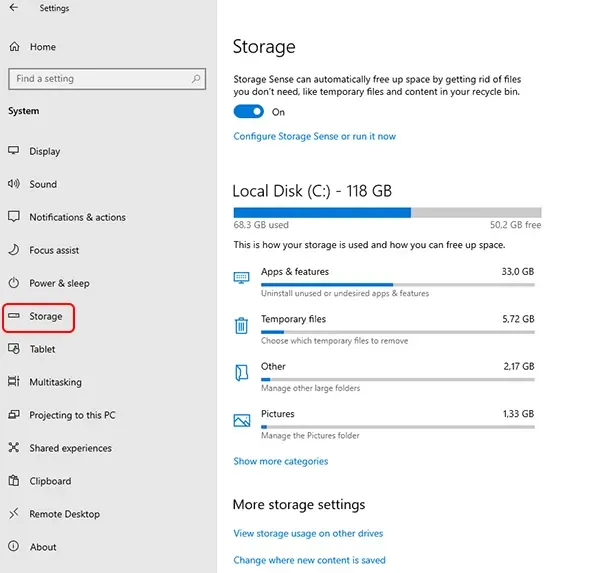Viewport: 600px width, 573px height.
Task: Select Multitasking in the sidebar
Action: coord(55,382)
